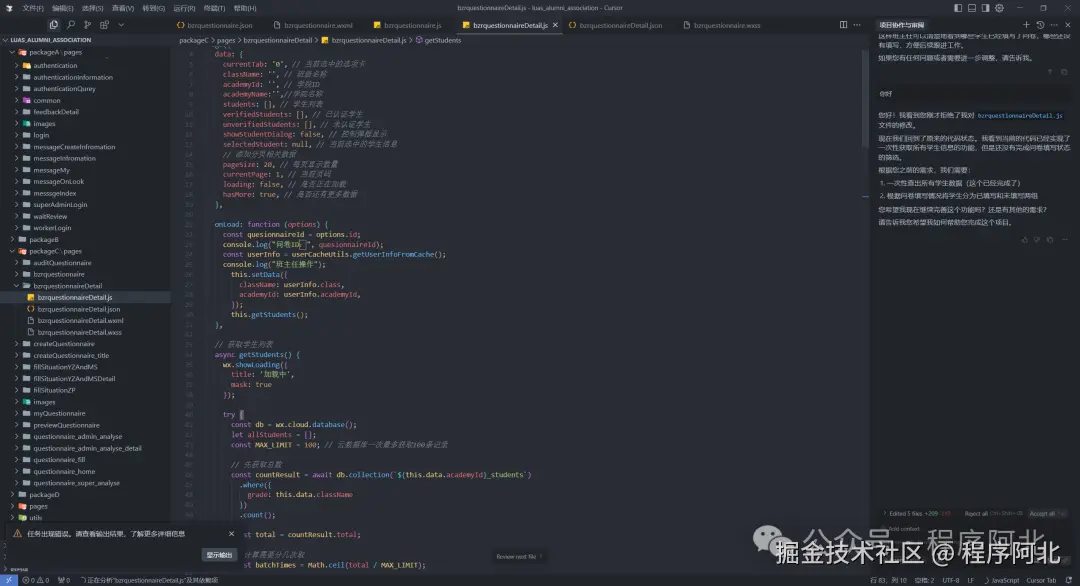This screenshot has height=586, width=1080.
Task: Open the Explorer view icon
Action: pos(54,25)
